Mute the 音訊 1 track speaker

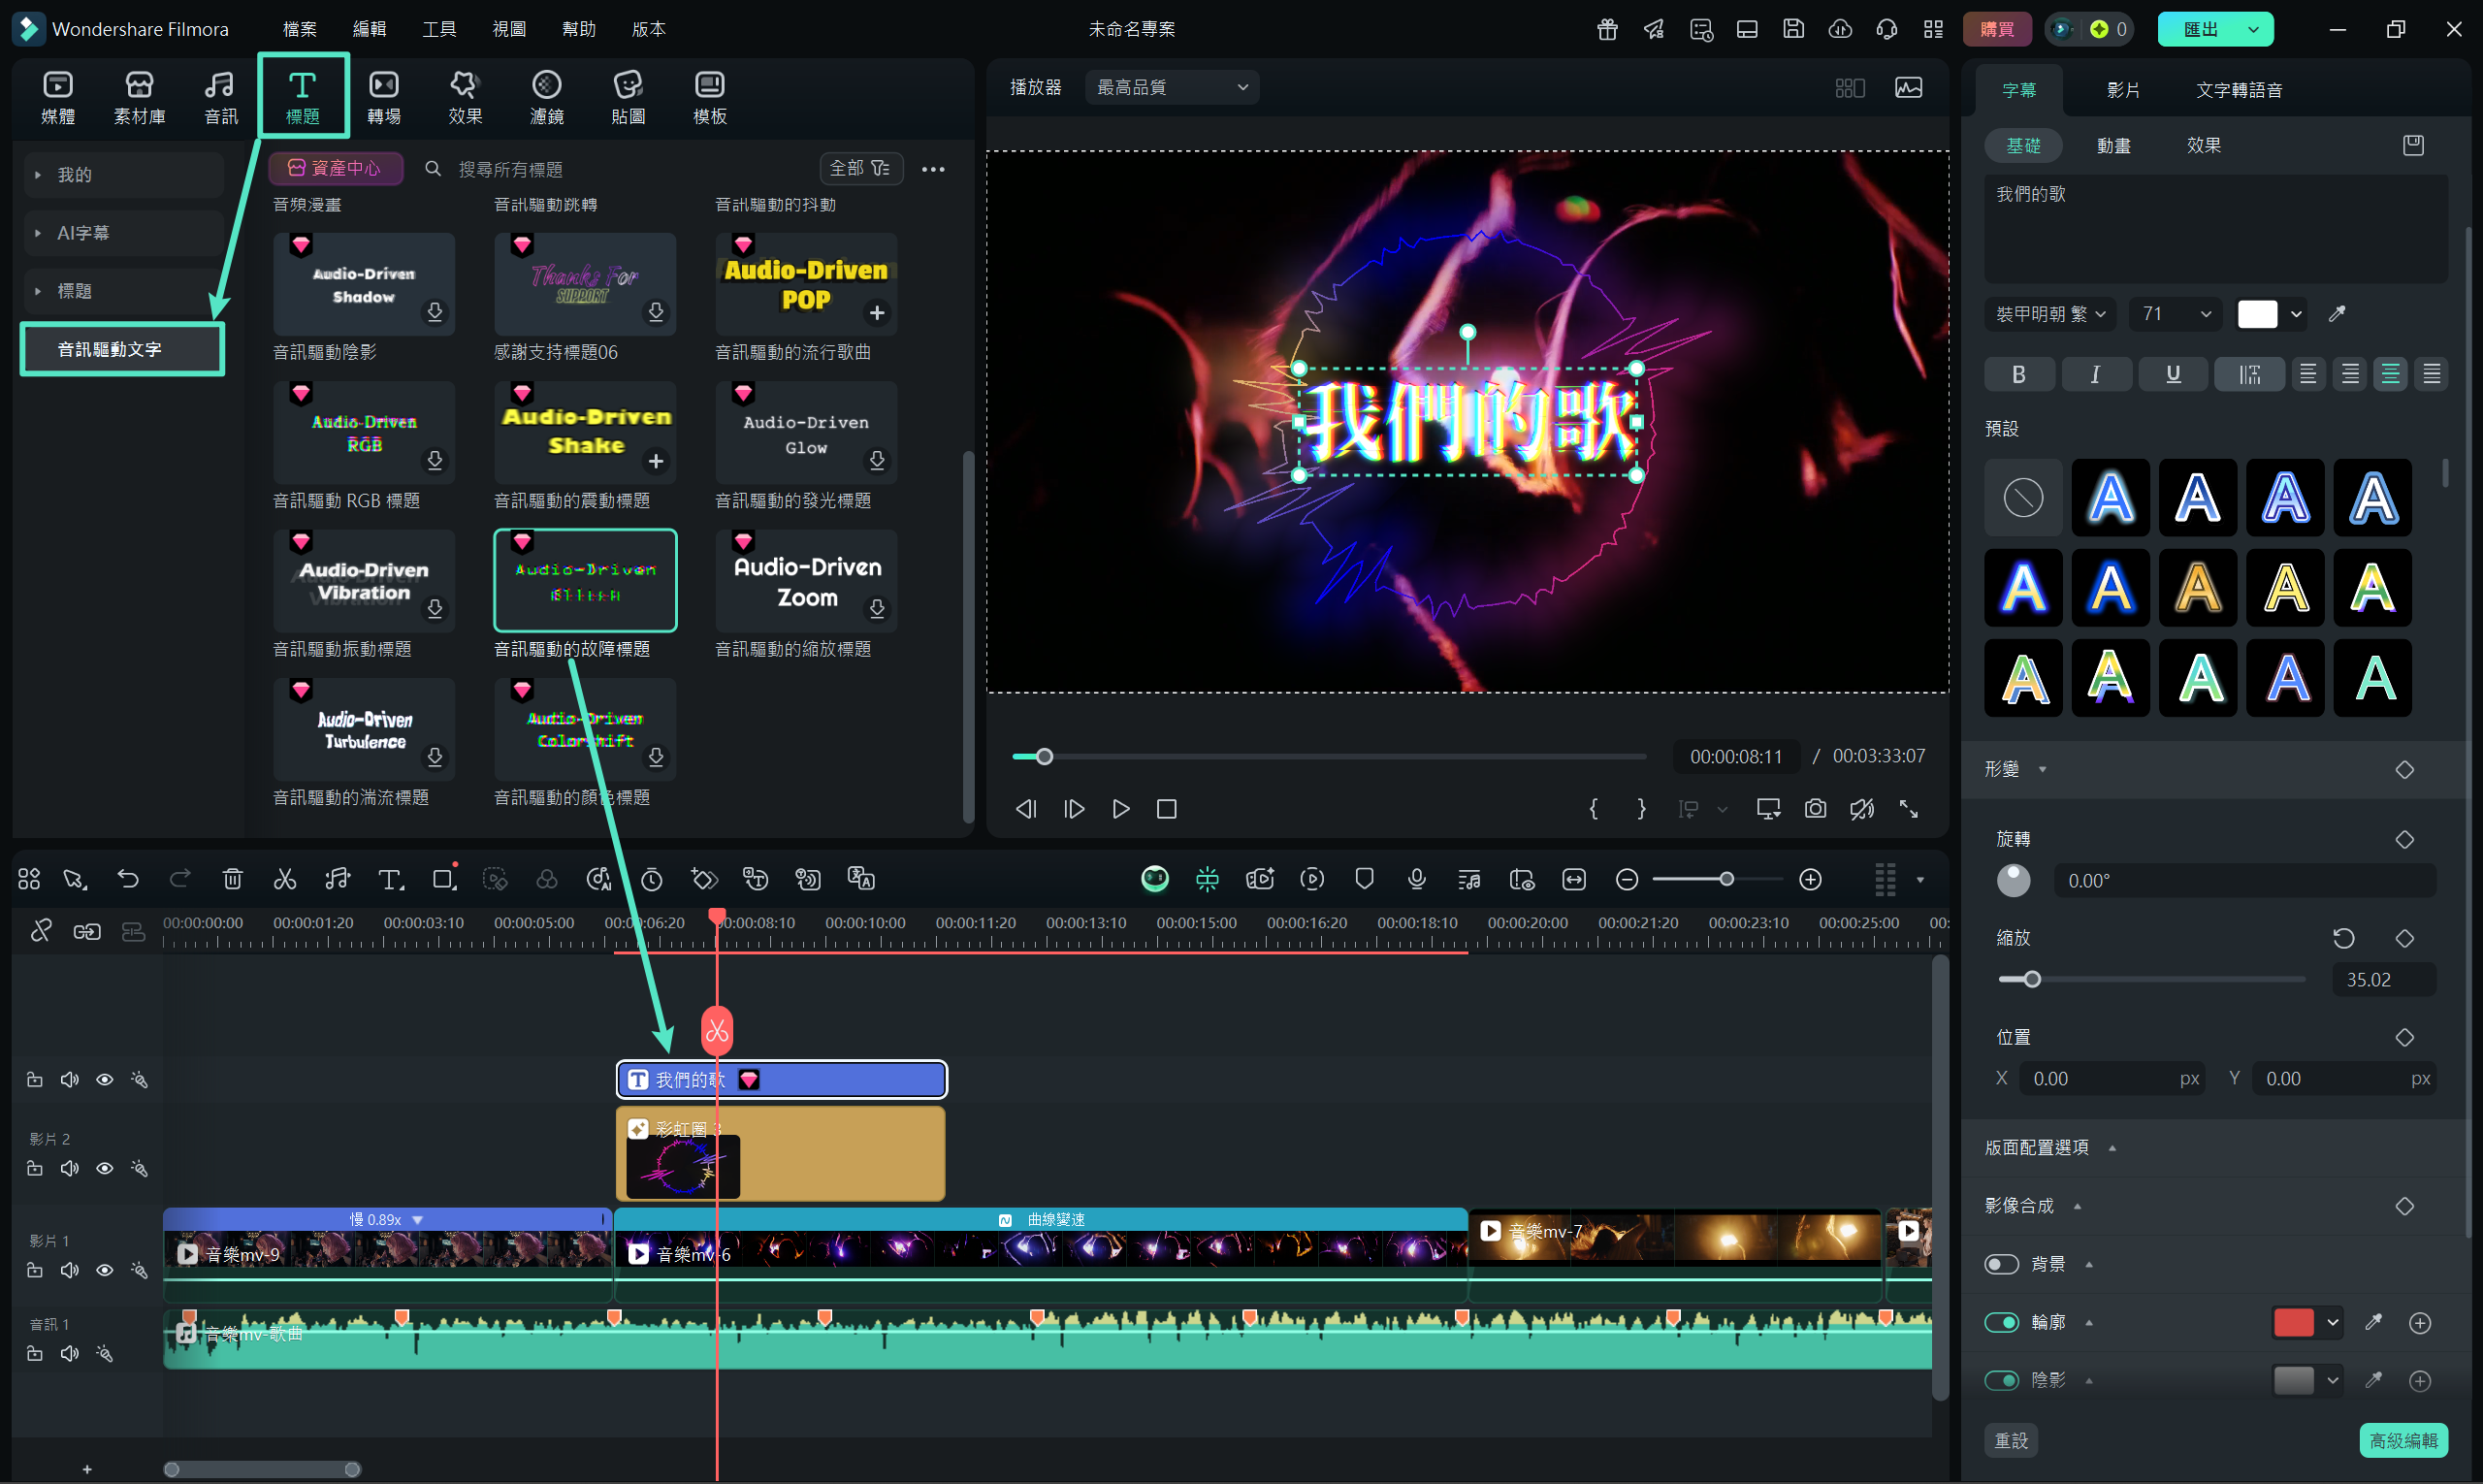pos(69,1353)
